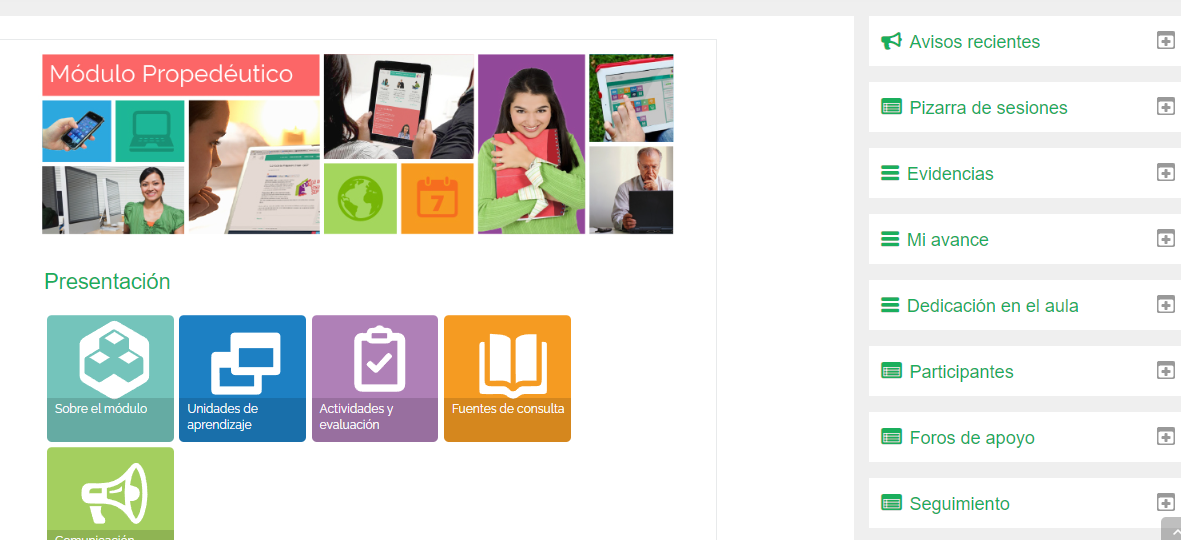Image resolution: width=1181 pixels, height=540 pixels.
Task: Open the Sobre el módulo tile
Action: 110,378
